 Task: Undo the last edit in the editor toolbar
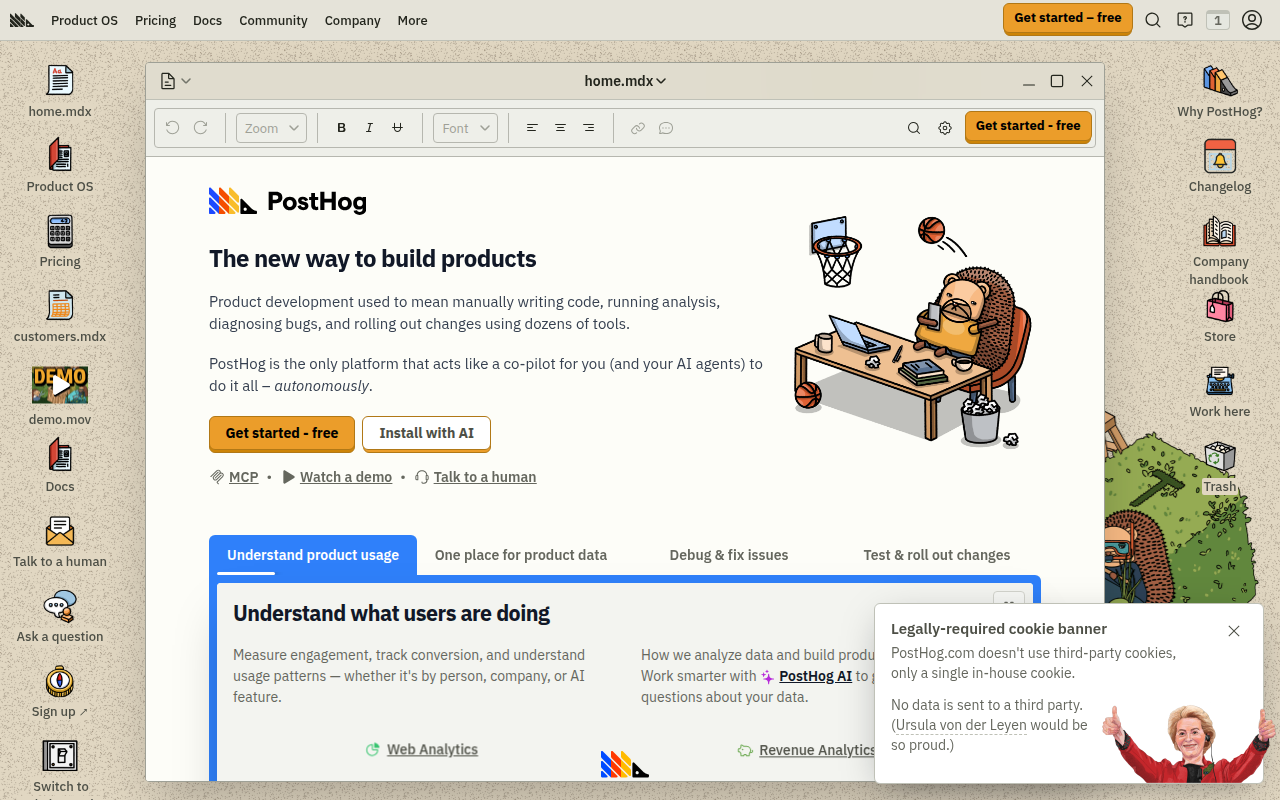[x=173, y=128]
